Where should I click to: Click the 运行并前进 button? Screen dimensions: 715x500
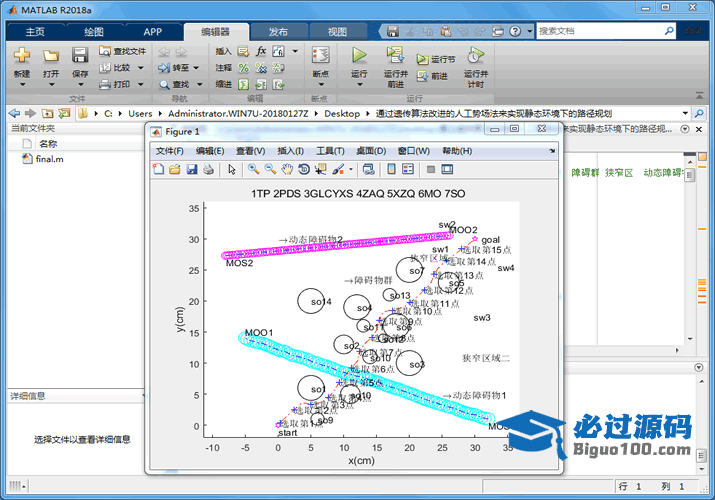click(395, 67)
